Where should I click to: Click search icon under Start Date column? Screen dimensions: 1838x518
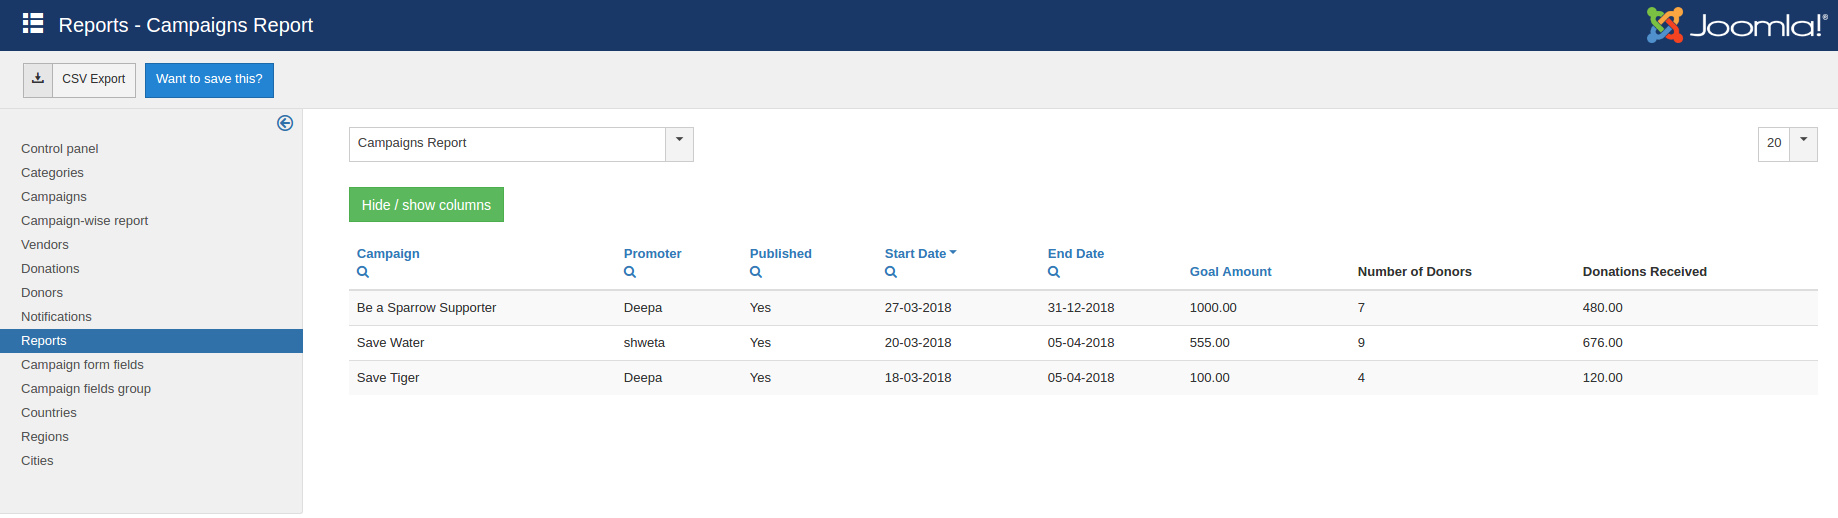891,272
